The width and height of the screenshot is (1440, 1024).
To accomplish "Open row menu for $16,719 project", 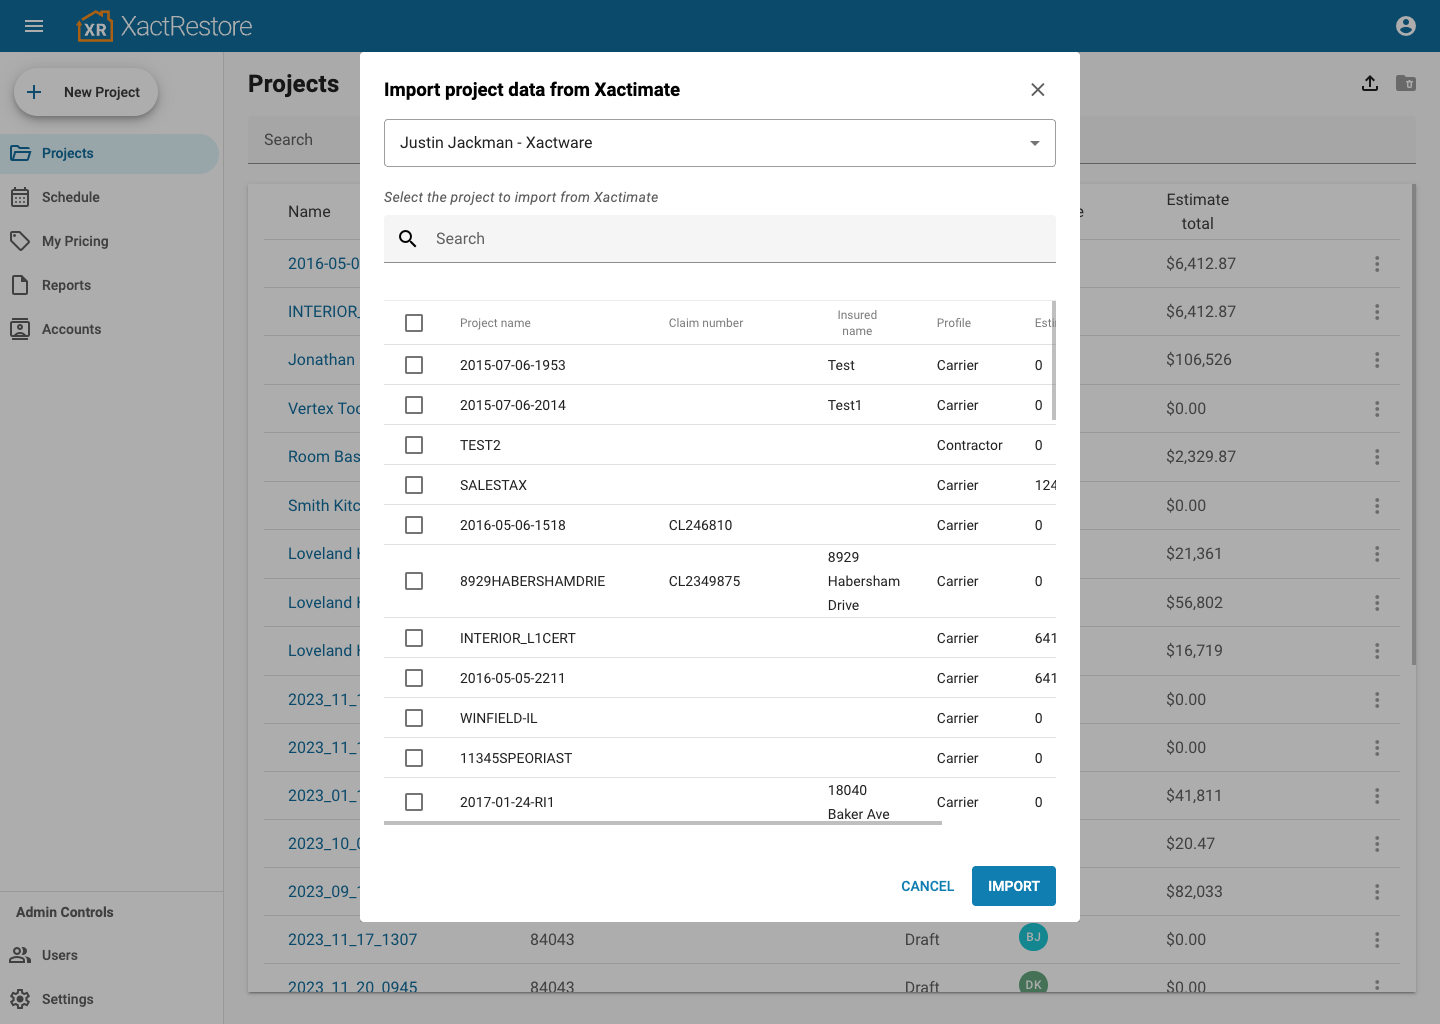I will [x=1377, y=651].
